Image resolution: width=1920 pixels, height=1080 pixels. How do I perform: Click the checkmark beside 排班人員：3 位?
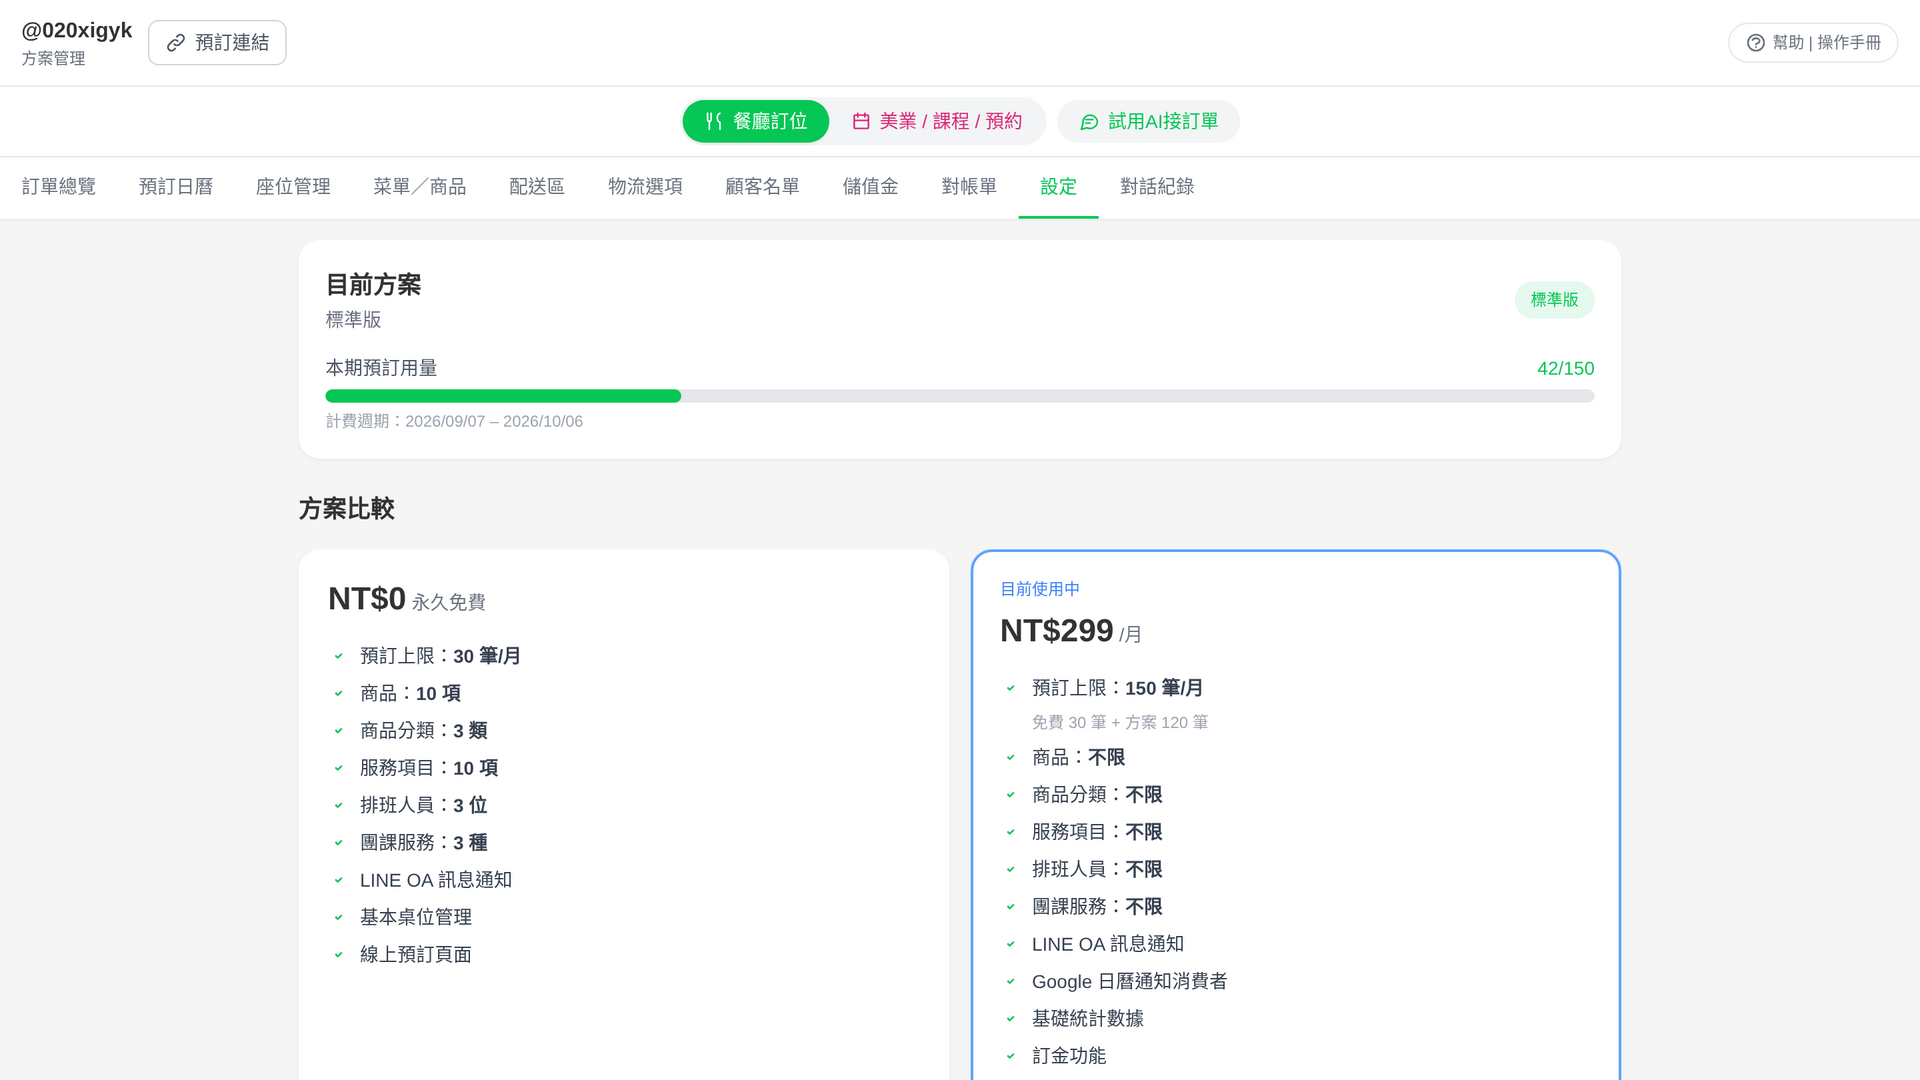coord(338,805)
